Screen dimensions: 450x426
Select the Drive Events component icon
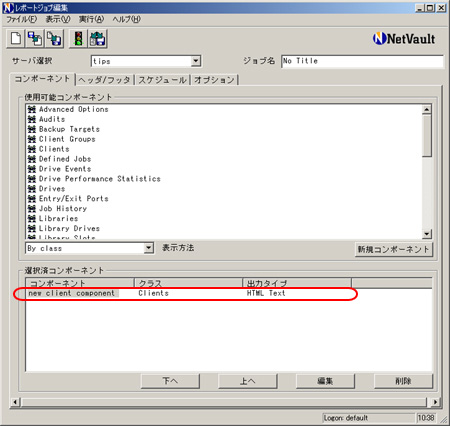pyautogui.click(x=32, y=169)
